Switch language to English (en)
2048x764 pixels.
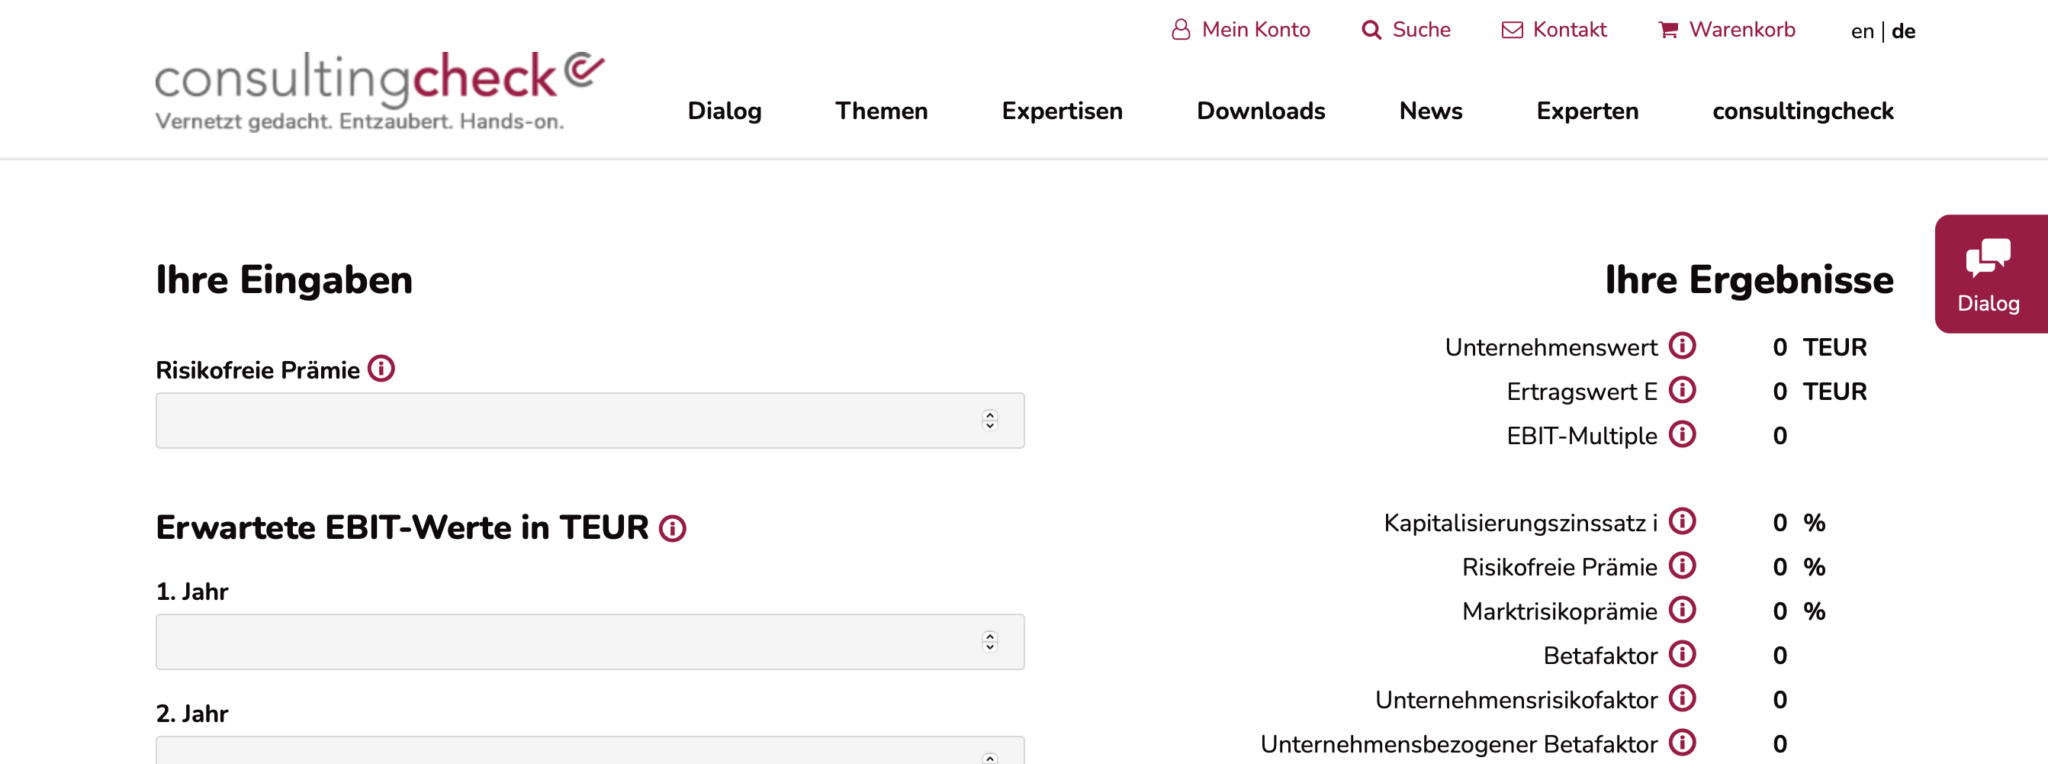(x=1861, y=31)
